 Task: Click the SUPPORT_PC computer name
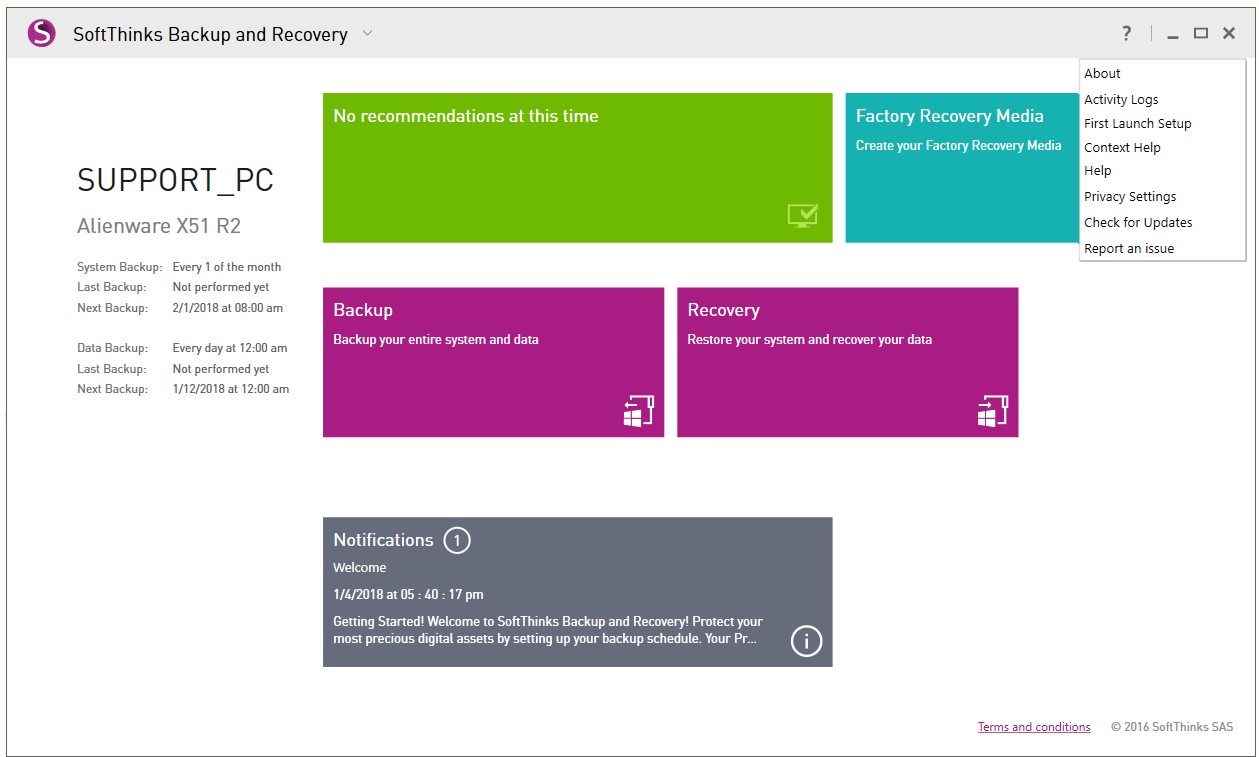point(175,180)
